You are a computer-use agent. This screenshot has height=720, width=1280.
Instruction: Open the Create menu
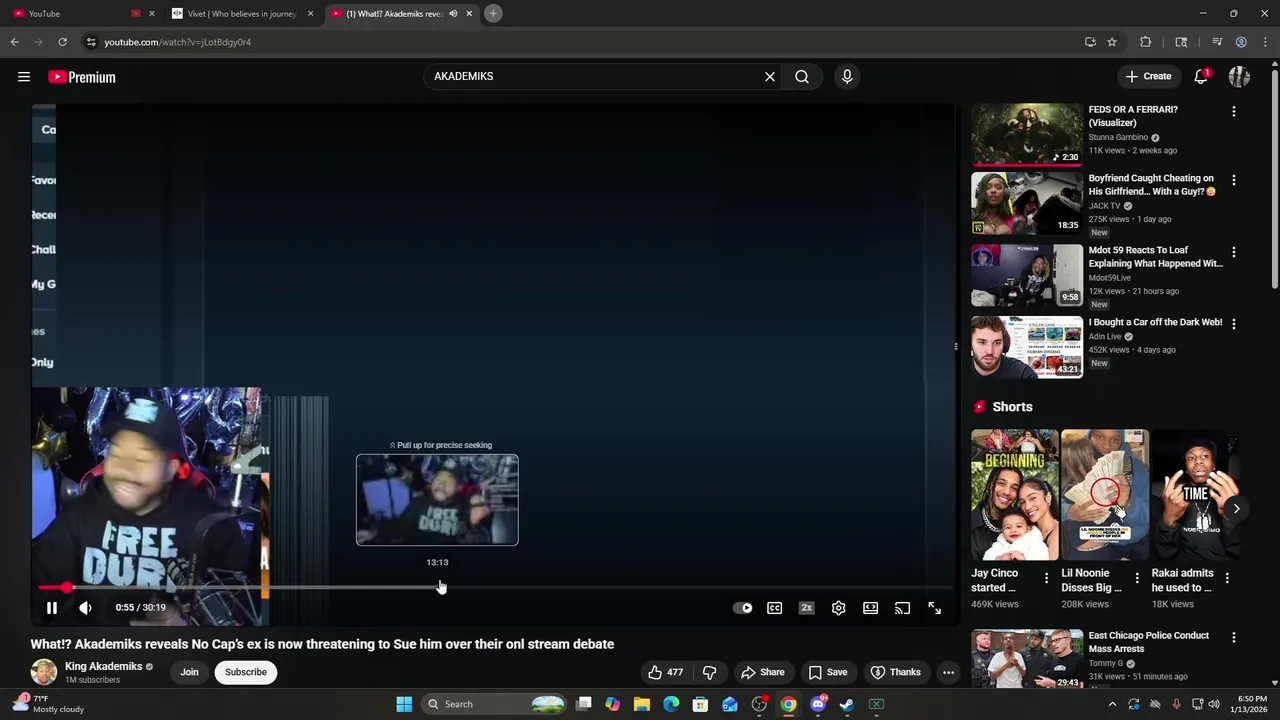click(1148, 76)
